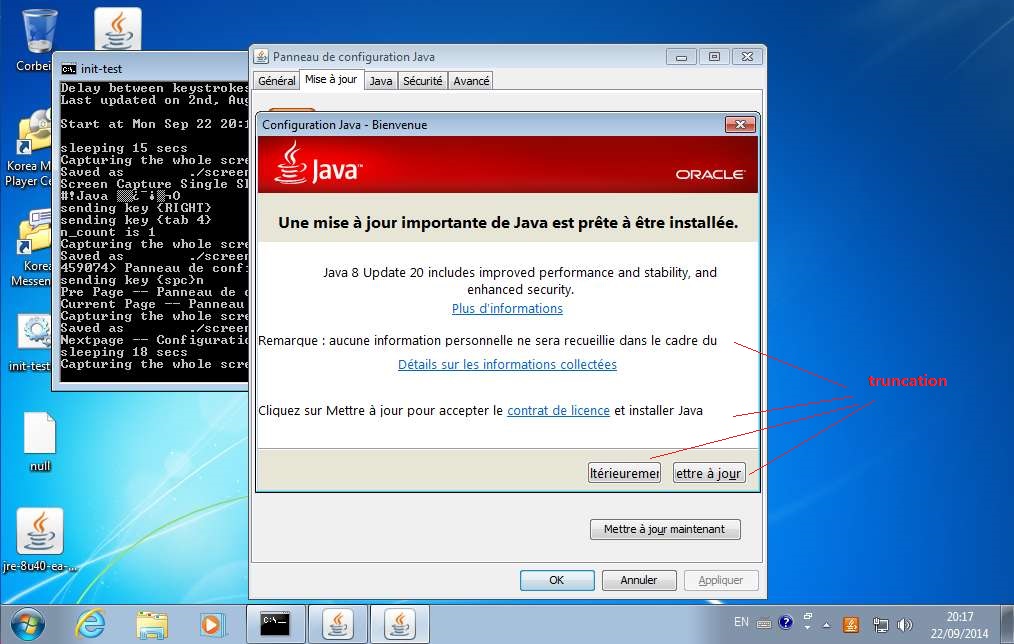Switch to the command prompt taskbar item
The image size is (1014, 644).
[x=275, y=623]
